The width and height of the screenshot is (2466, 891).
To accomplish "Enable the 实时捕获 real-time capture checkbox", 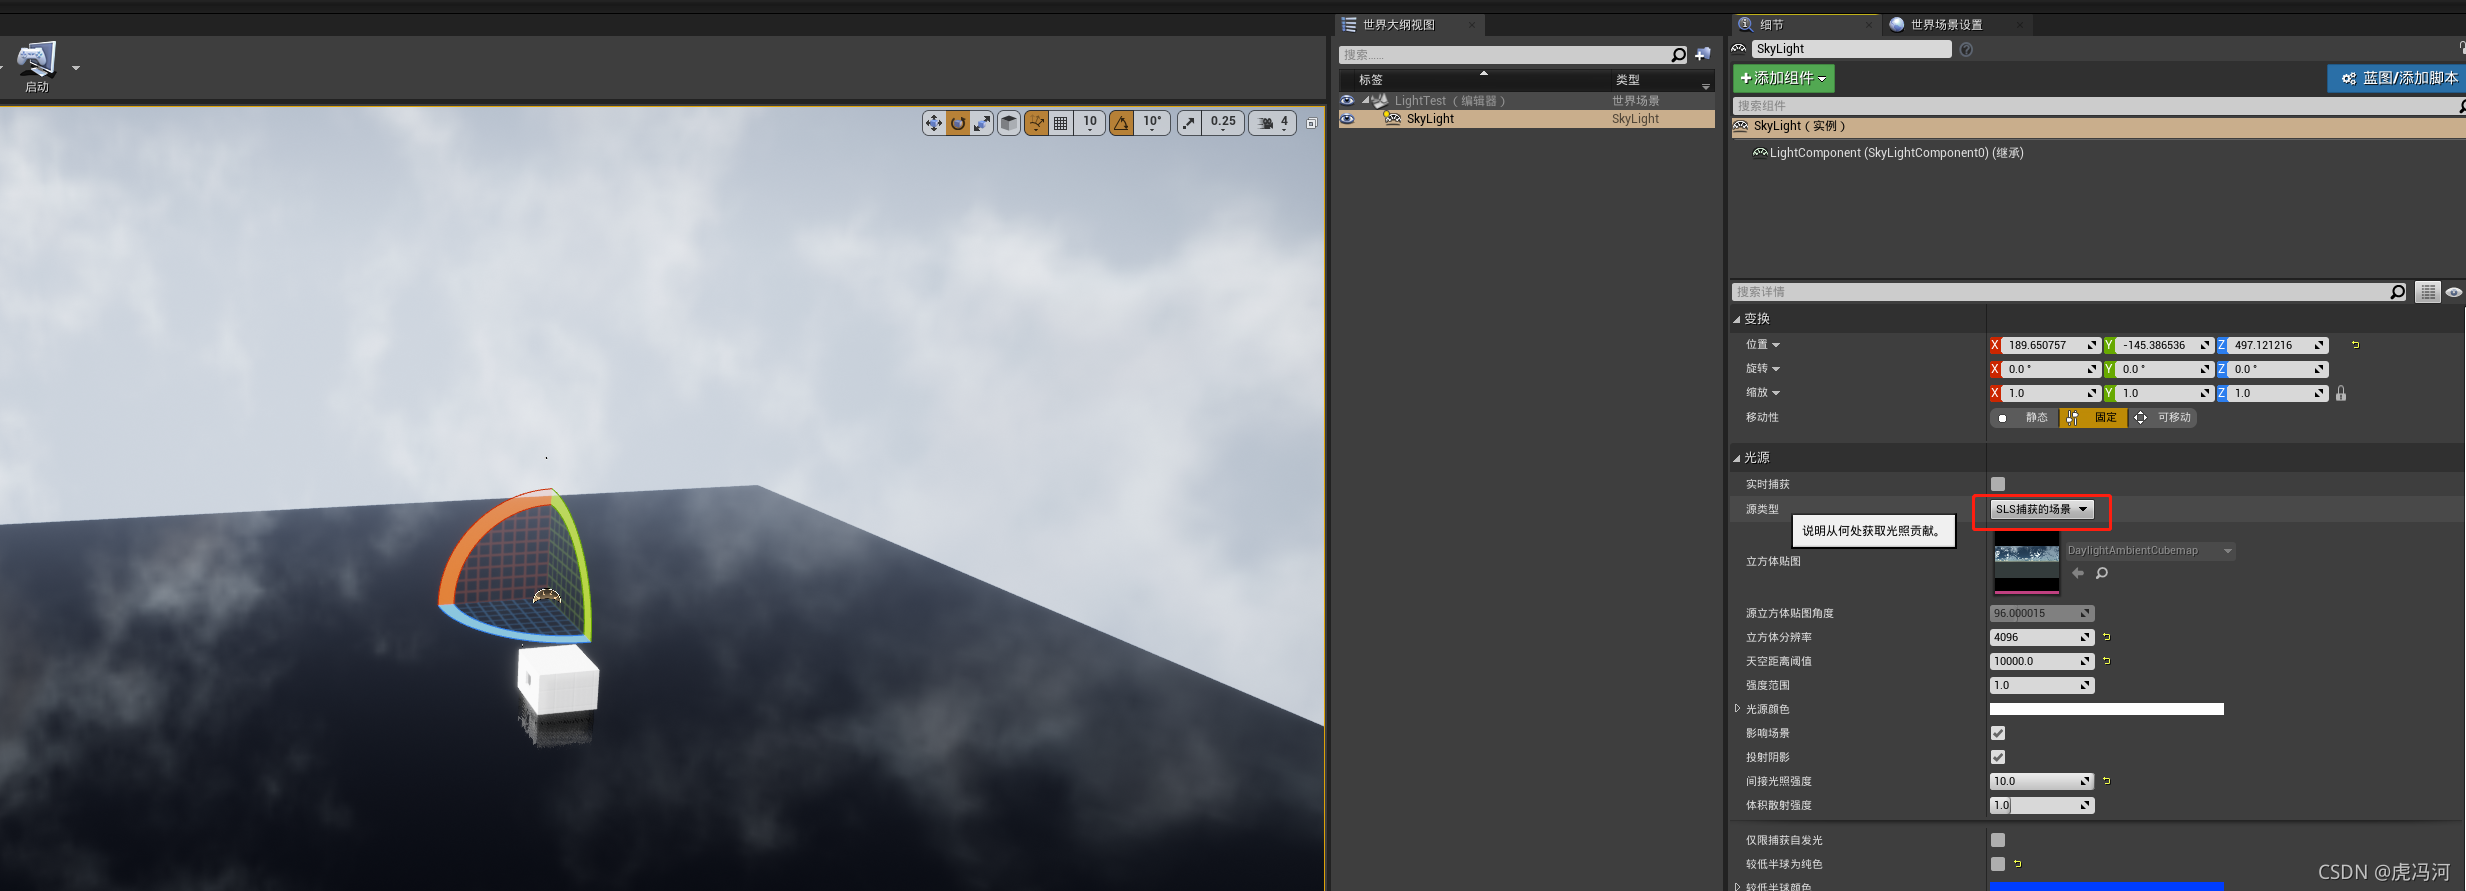I will pyautogui.click(x=1998, y=484).
